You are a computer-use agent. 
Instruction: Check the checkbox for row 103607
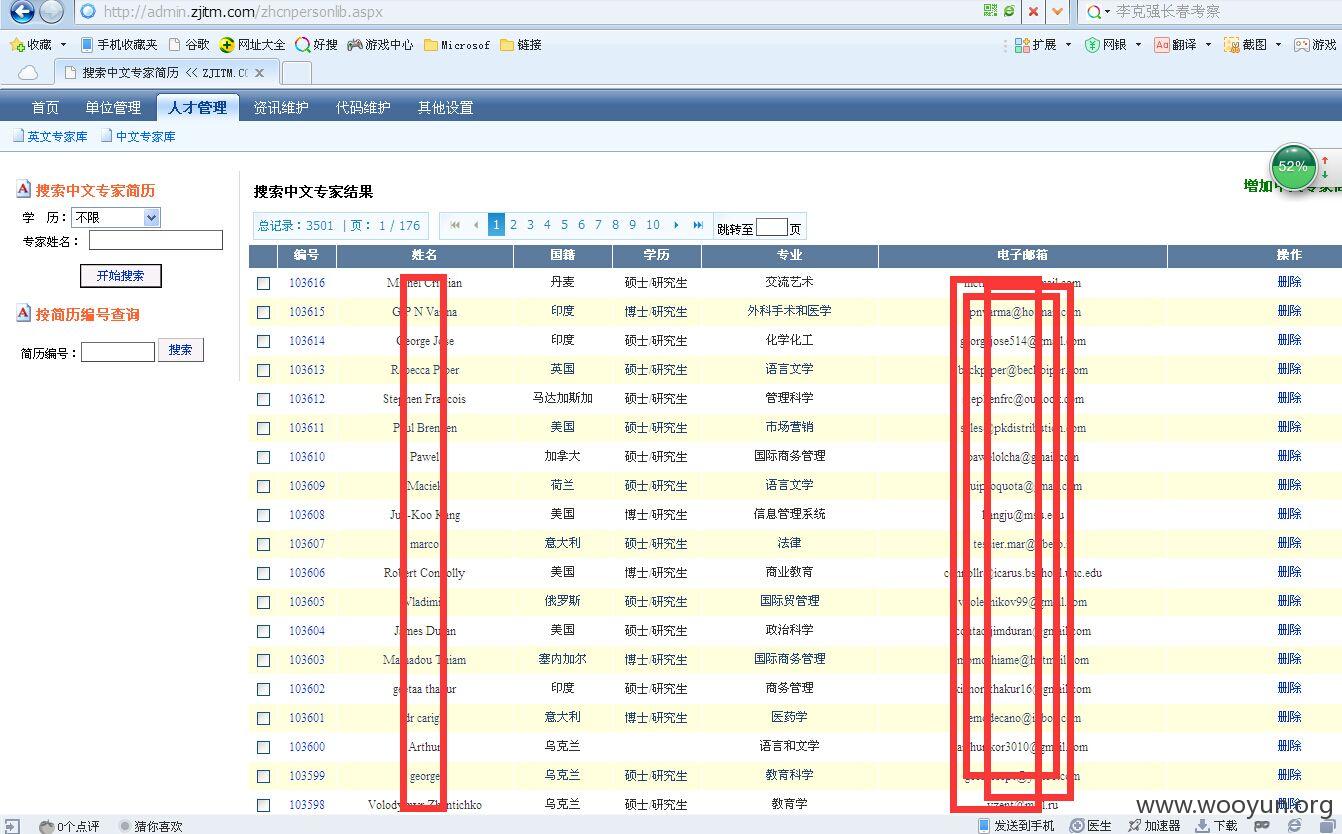click(x=263, y=544)
